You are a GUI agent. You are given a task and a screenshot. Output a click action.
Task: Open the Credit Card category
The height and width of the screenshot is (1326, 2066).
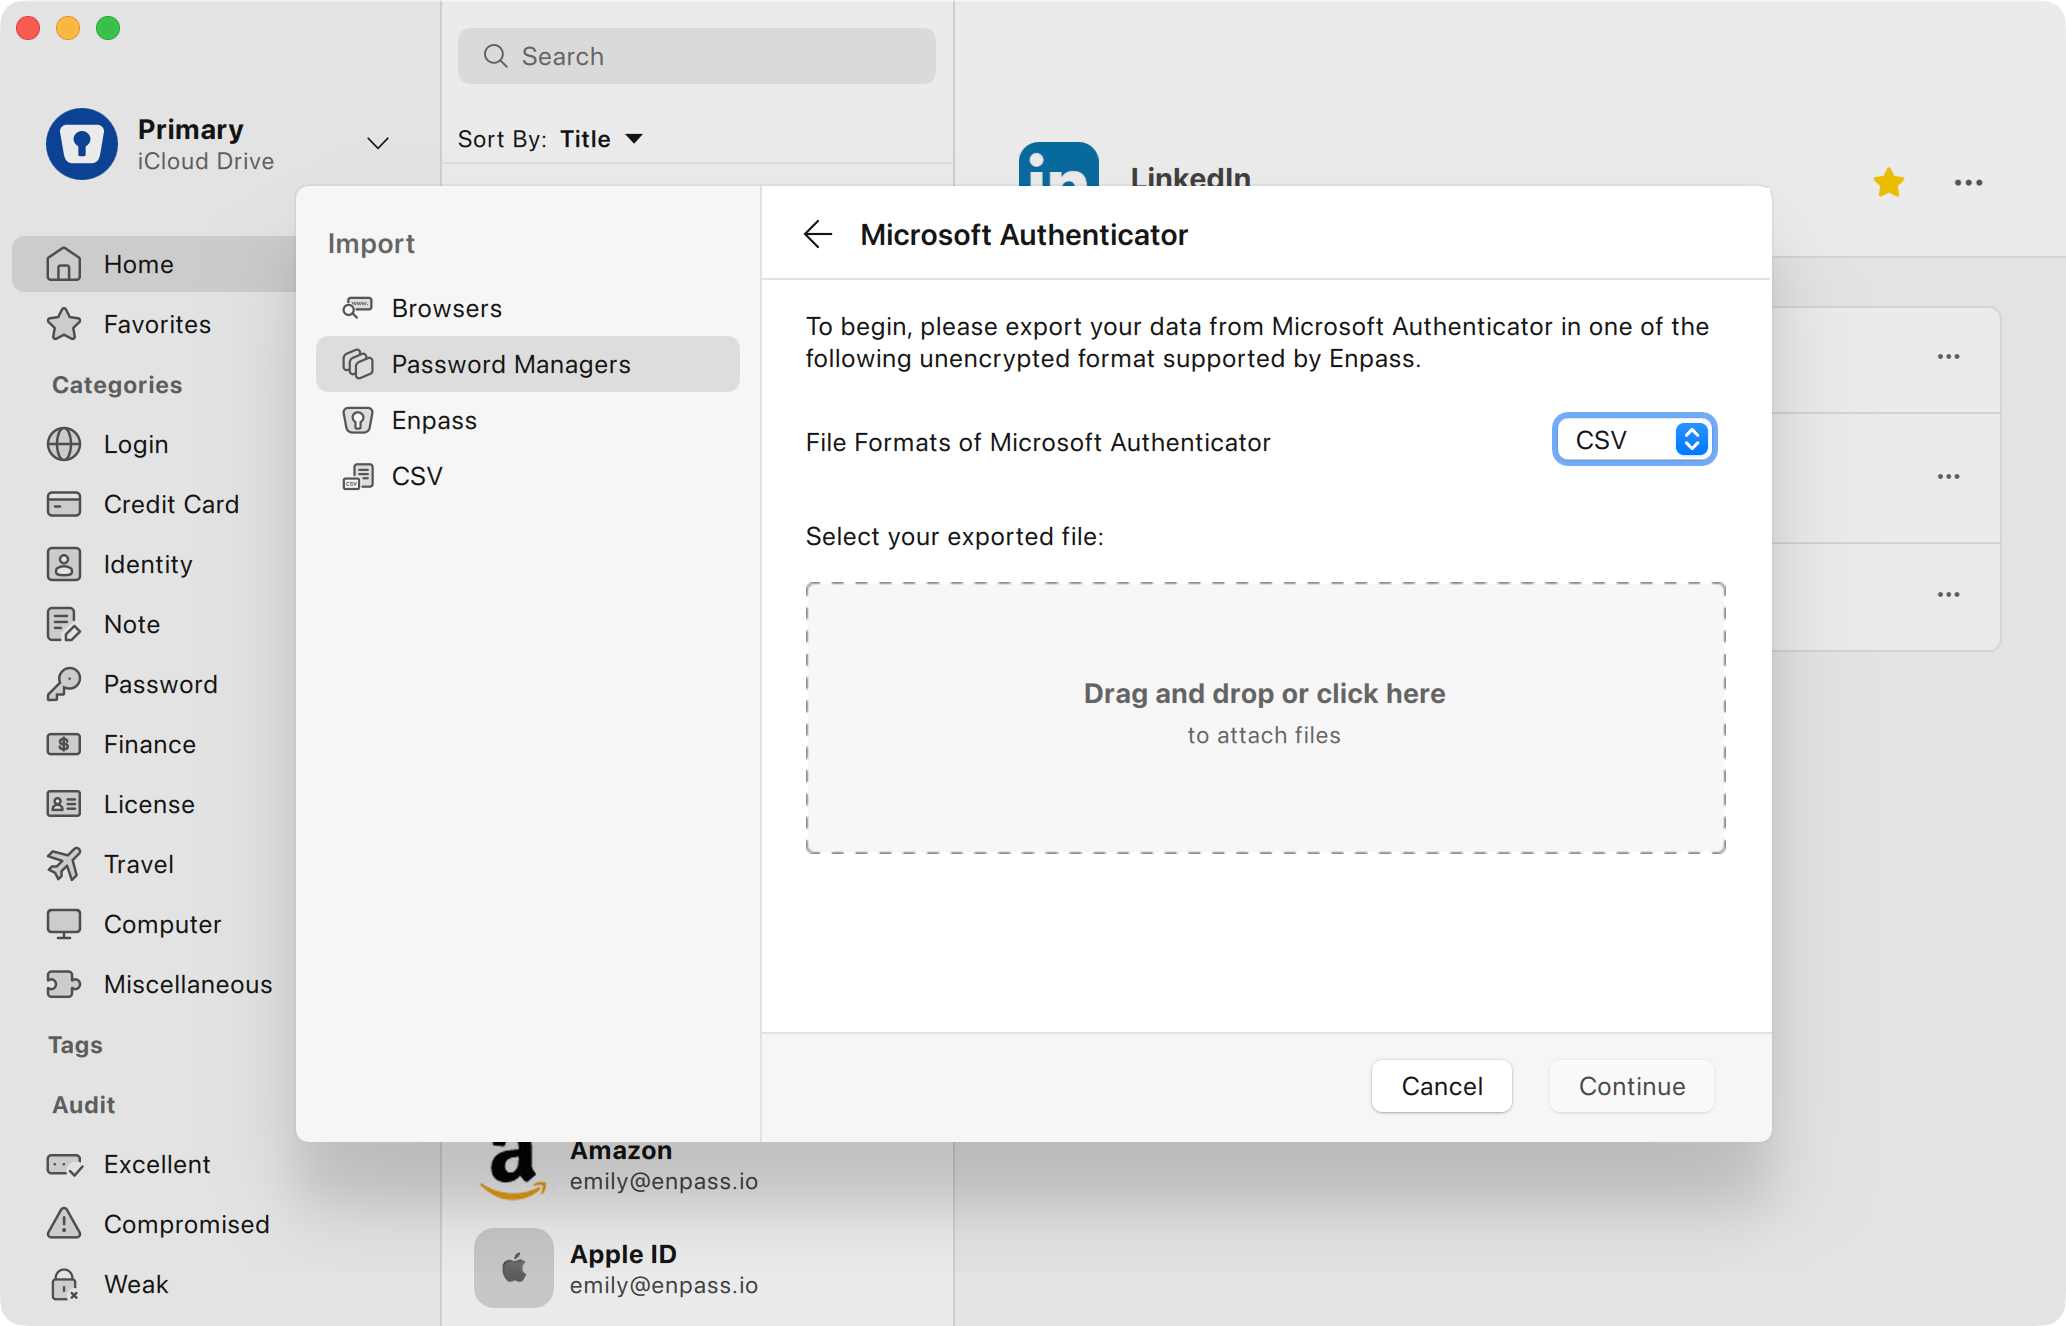pyautogui.click(x=155, y=504)
